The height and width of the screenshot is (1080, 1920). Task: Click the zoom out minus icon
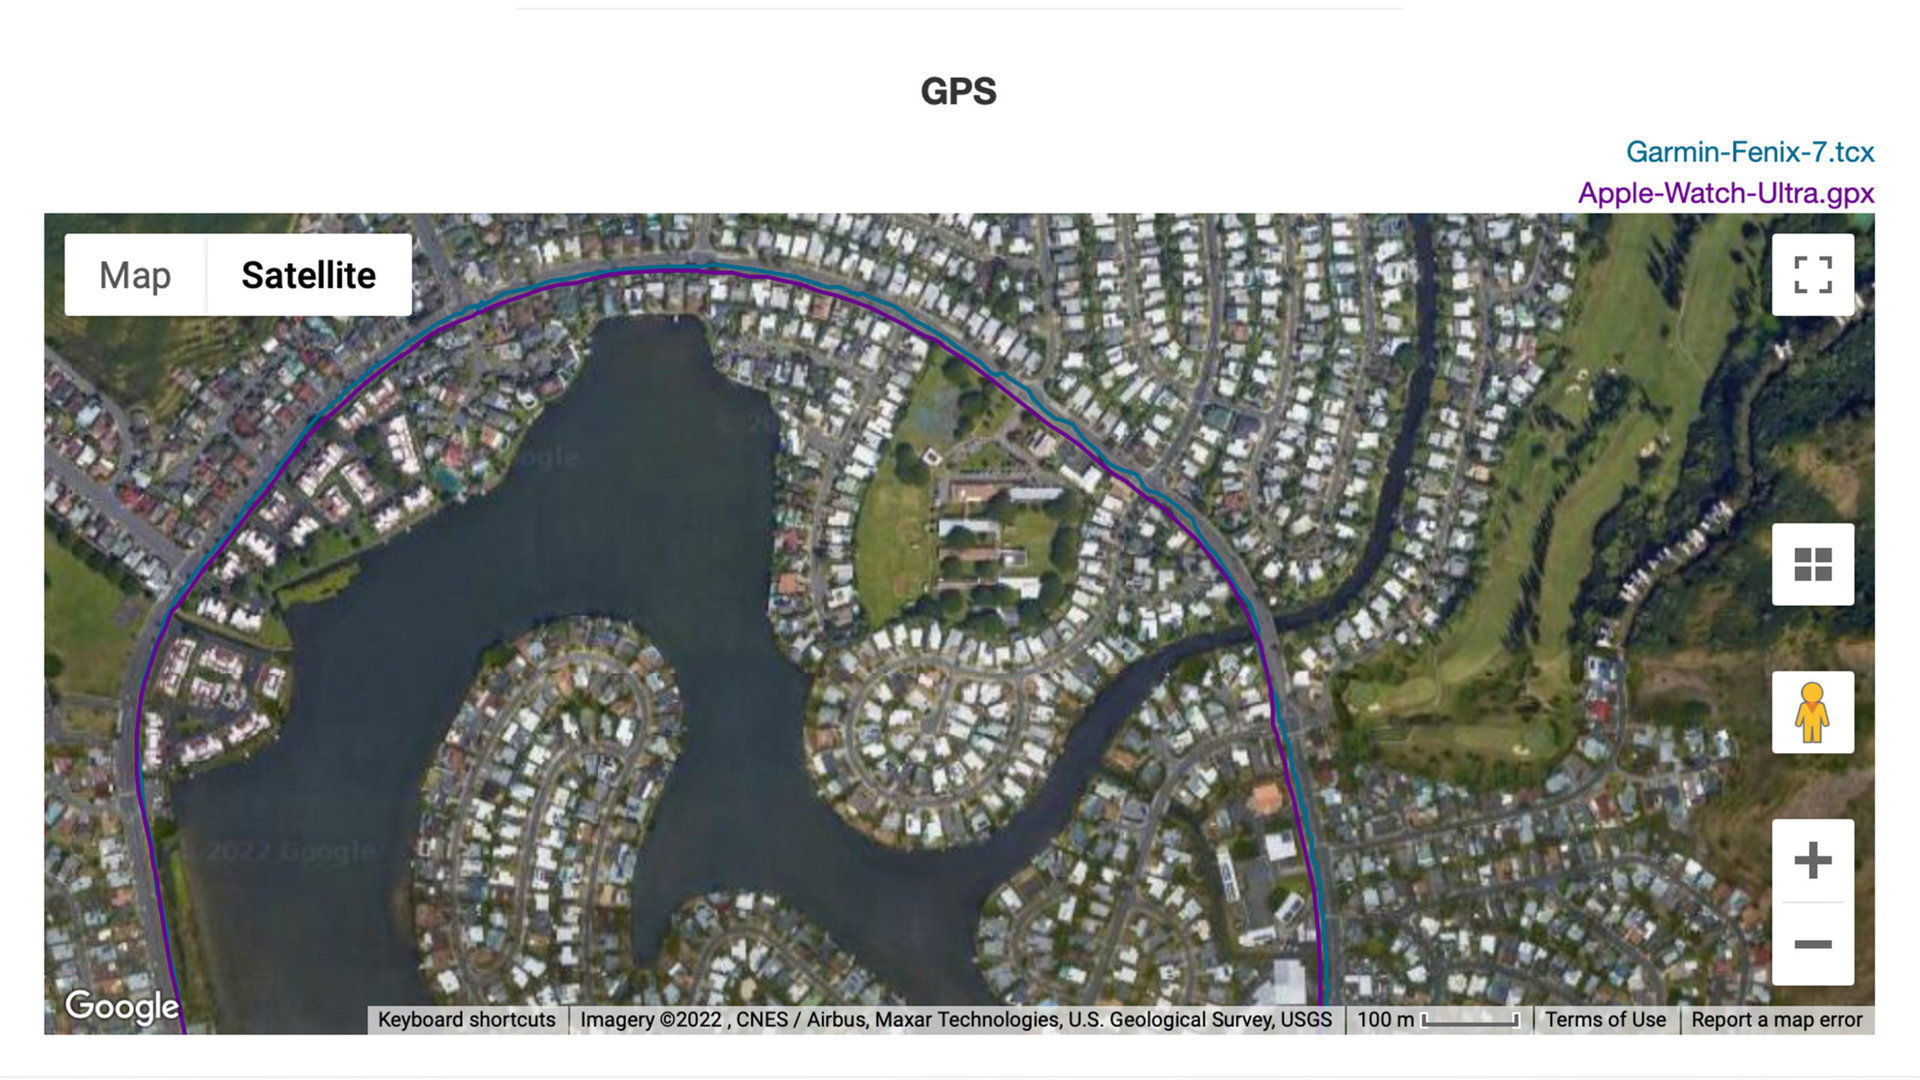1812,945
